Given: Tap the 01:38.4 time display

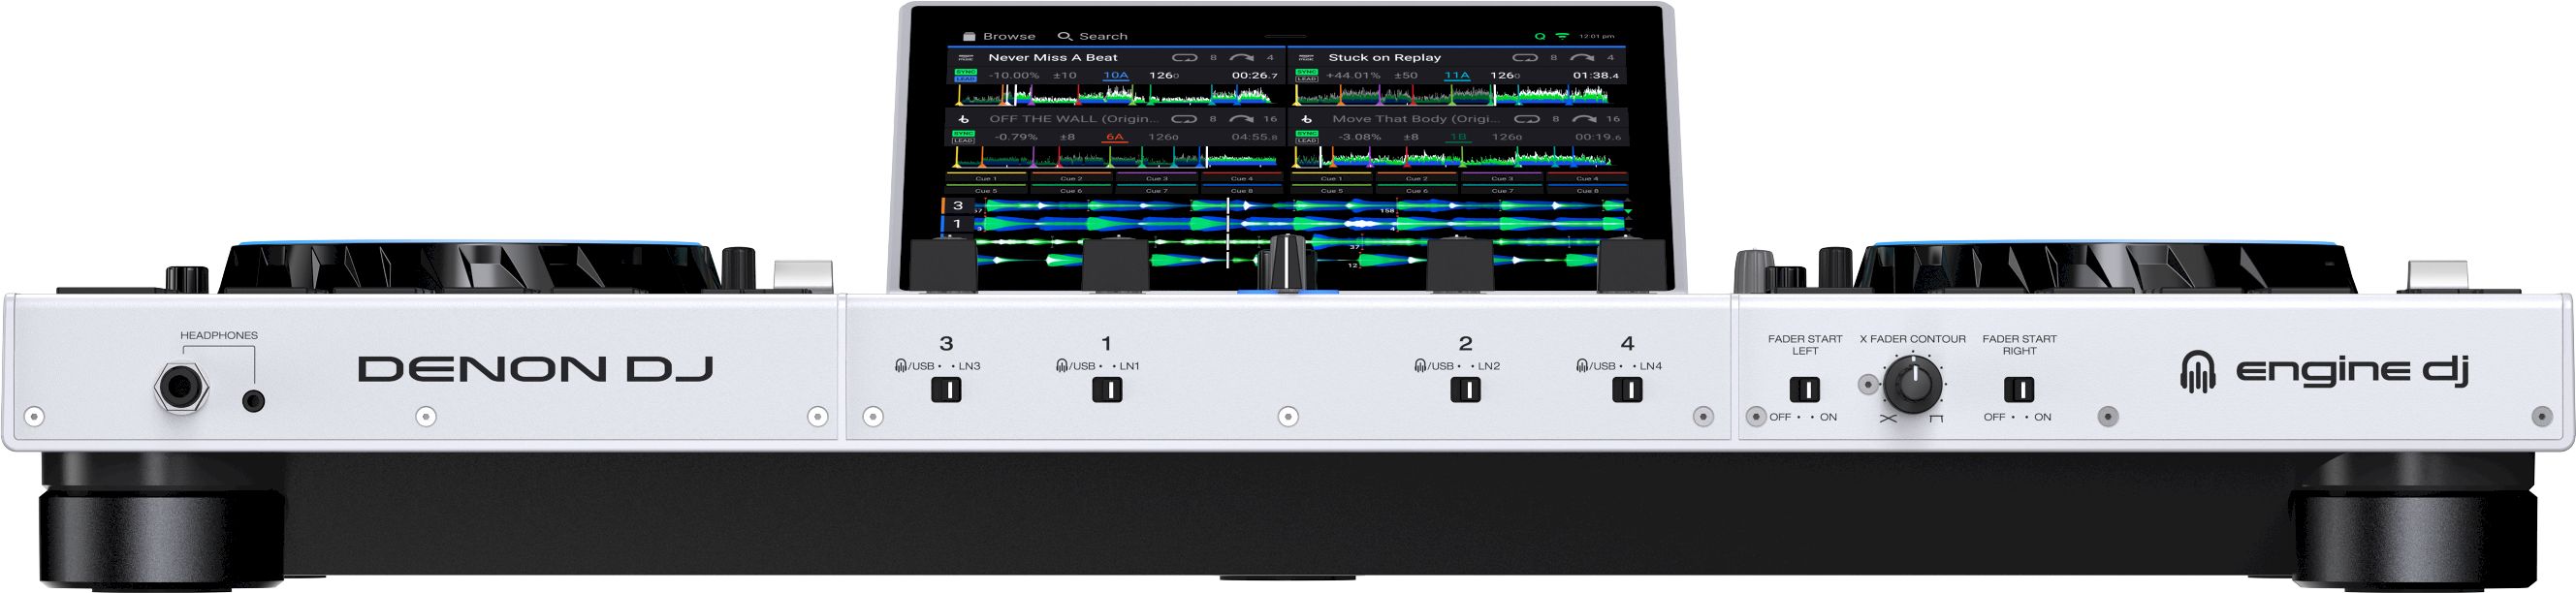Looking at the screenshot, I should (x=1596, y=75).
